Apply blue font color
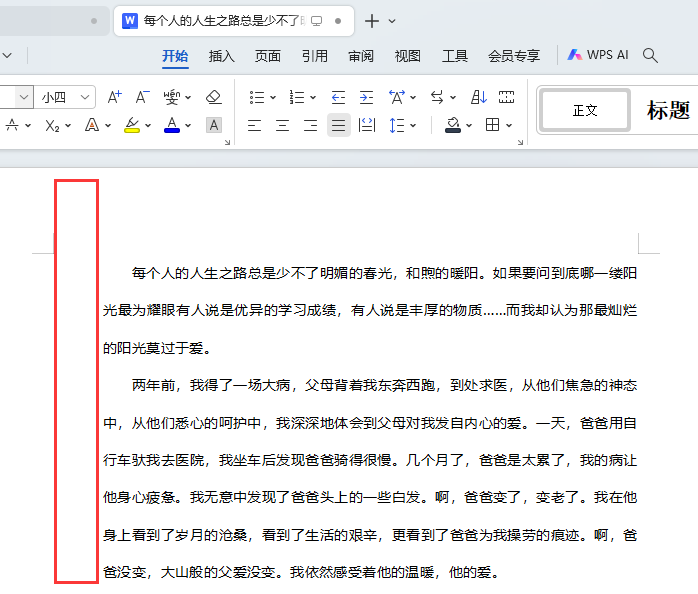The image size is (698, 594). (x=172, y=125)
